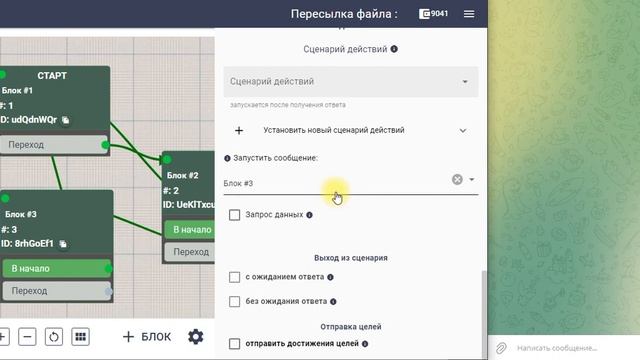Image resolution: width=640 pixels, height=360 pixels.
Task: Enable отправить достижения целей checkbox
Action: coord(234,344)
